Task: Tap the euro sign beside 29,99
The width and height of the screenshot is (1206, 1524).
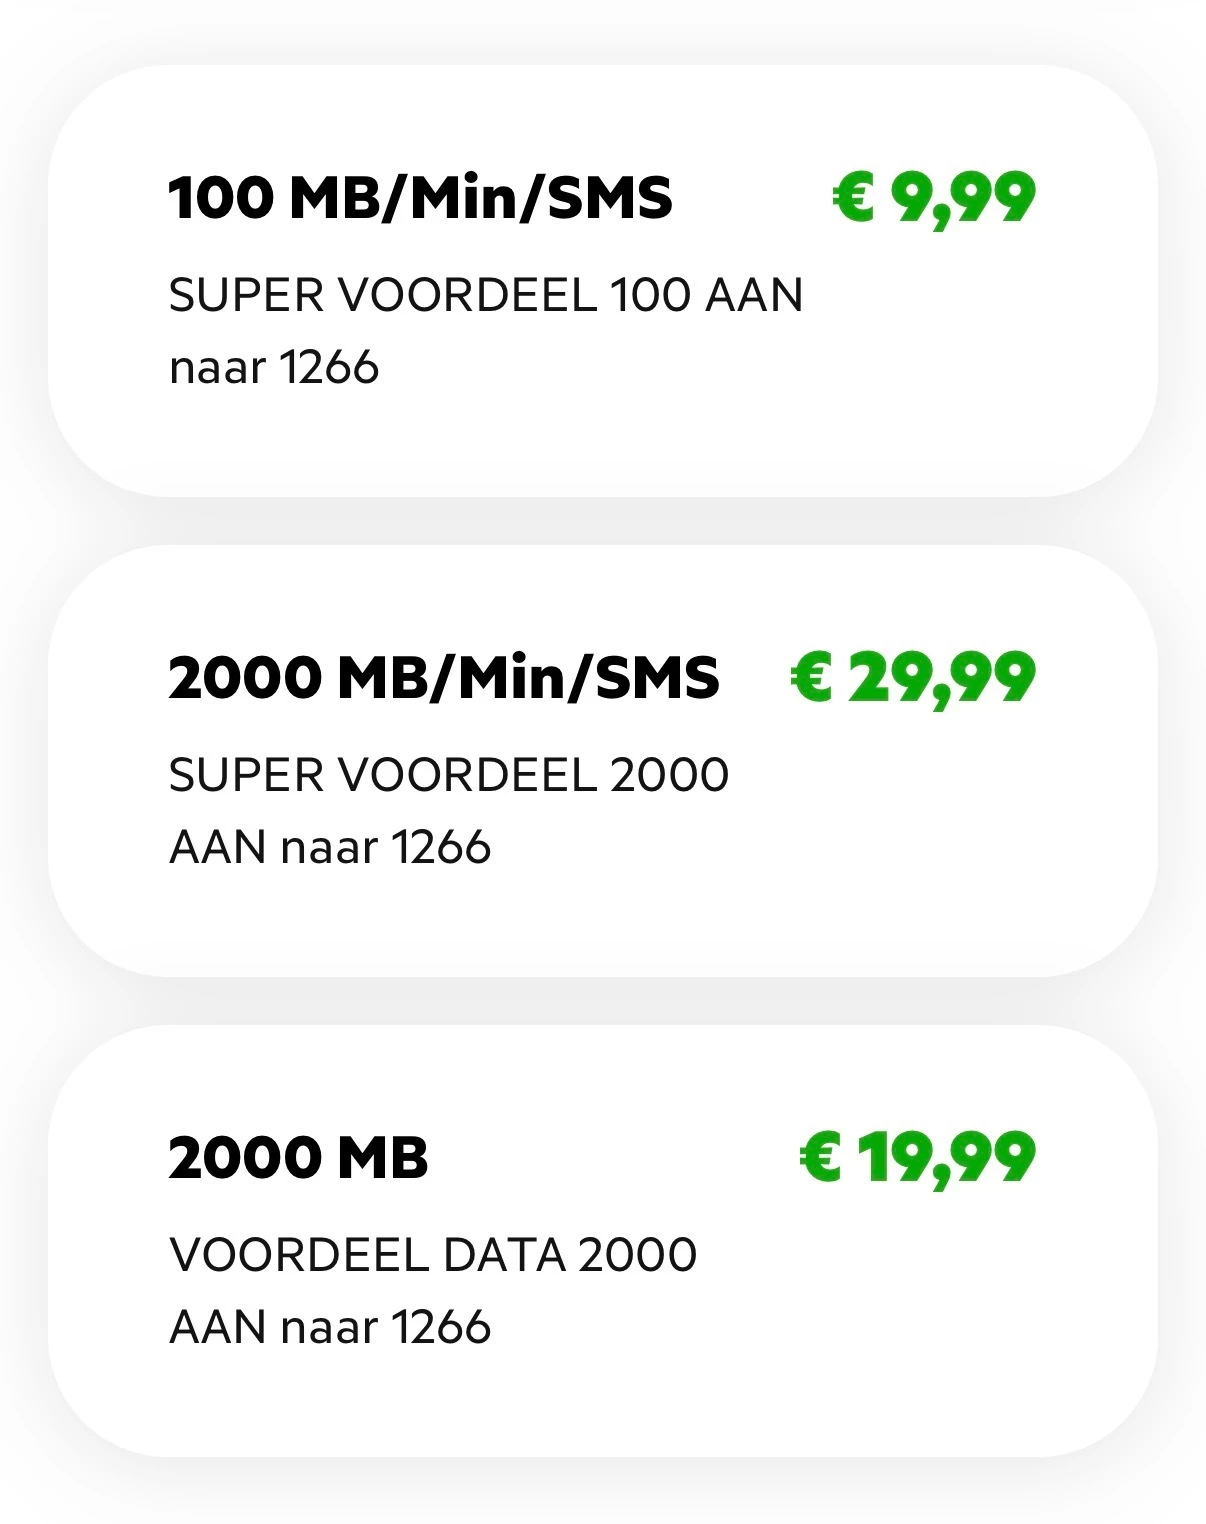Action: pos(812,676)
